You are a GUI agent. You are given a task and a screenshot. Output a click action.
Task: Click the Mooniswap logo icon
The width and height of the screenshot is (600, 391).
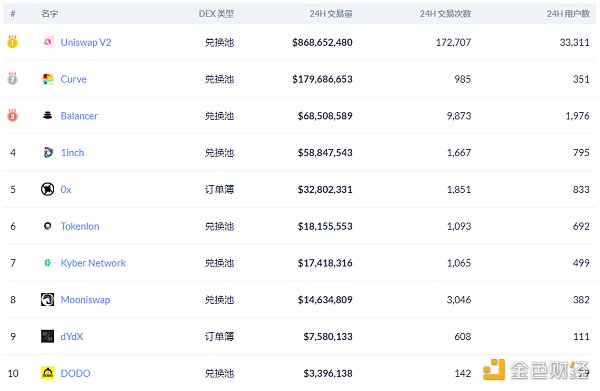click(47, 299)
